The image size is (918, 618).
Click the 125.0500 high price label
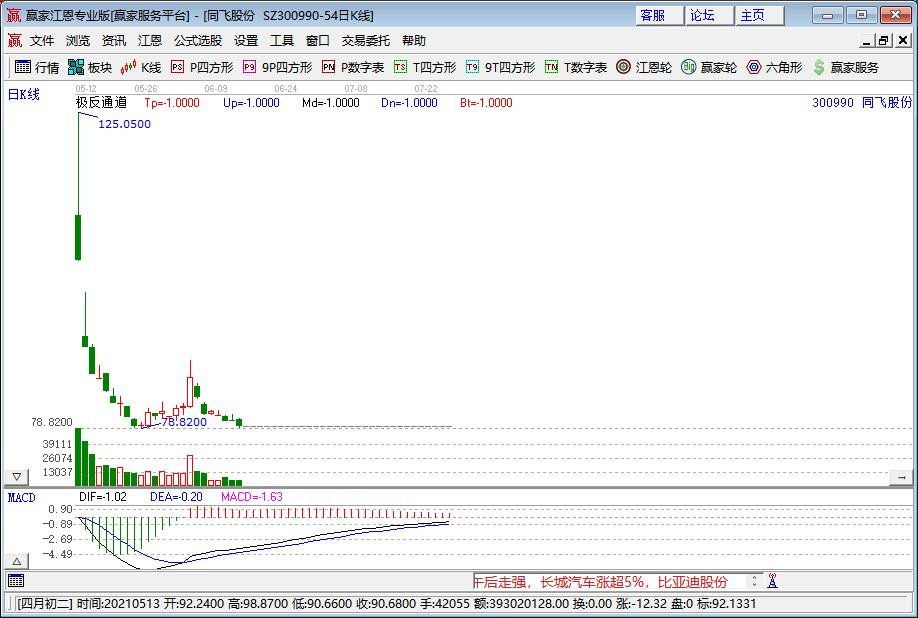point(125,124)
